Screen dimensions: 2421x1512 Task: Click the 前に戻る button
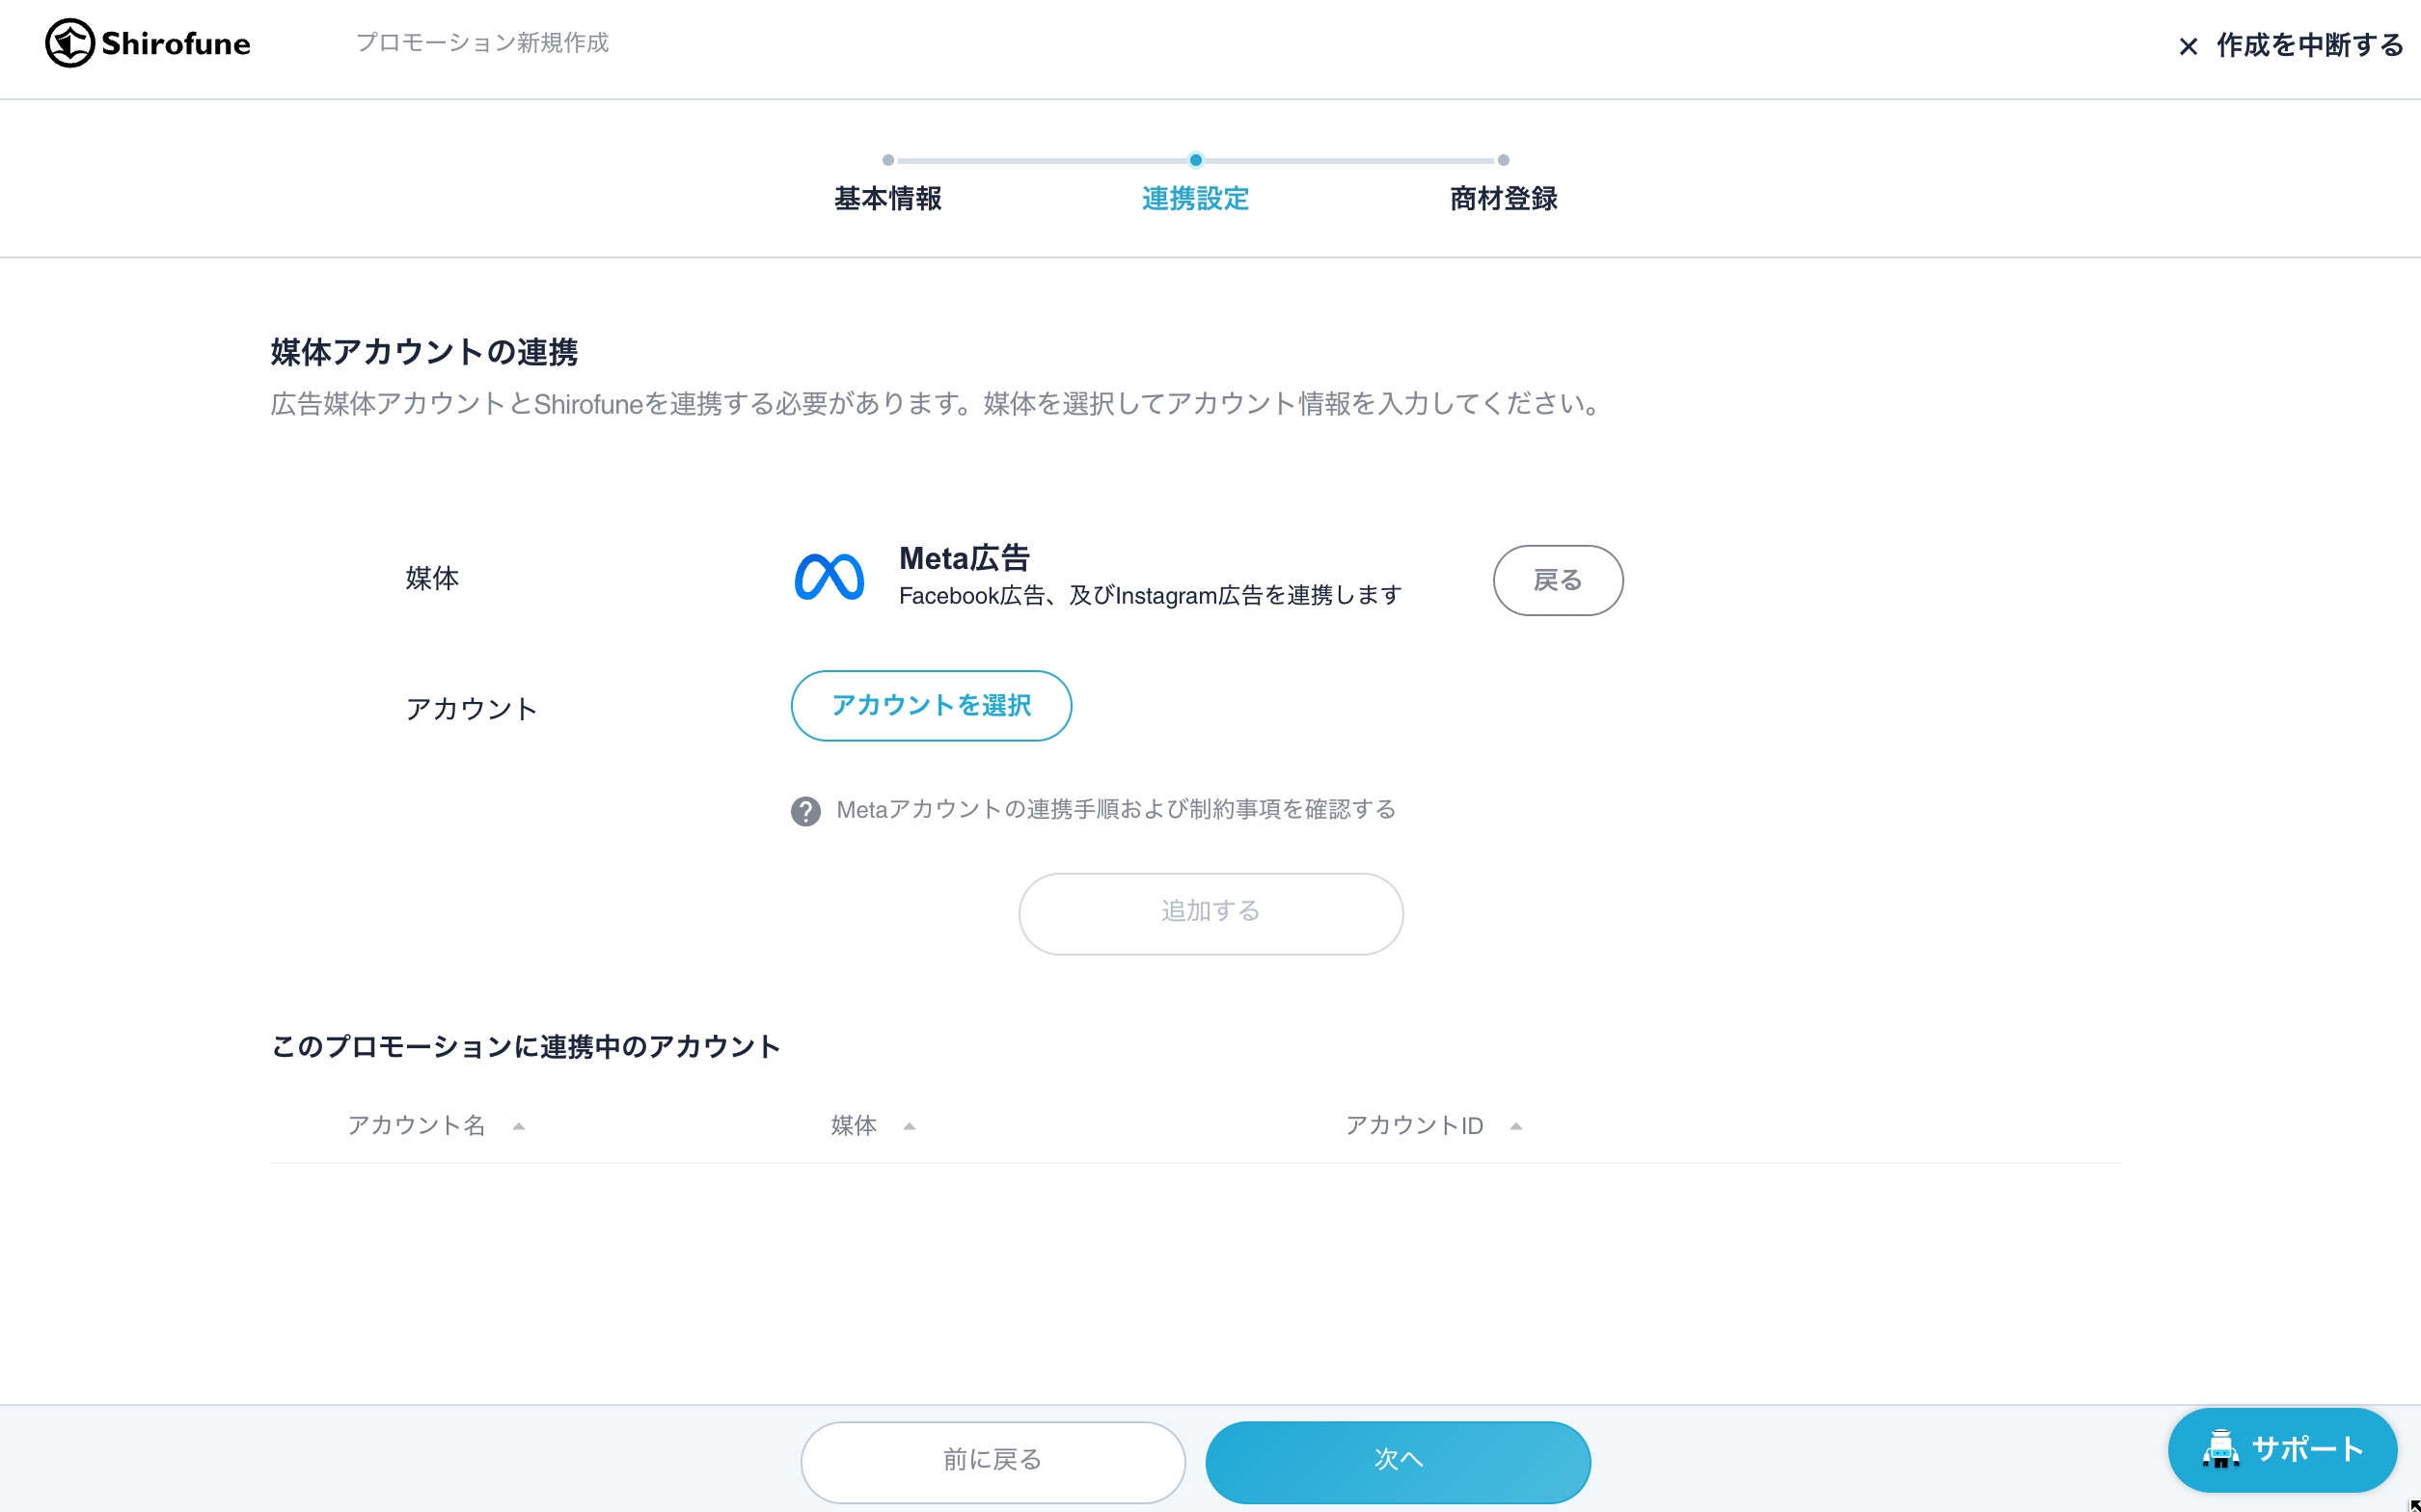tap(992, 1461)
